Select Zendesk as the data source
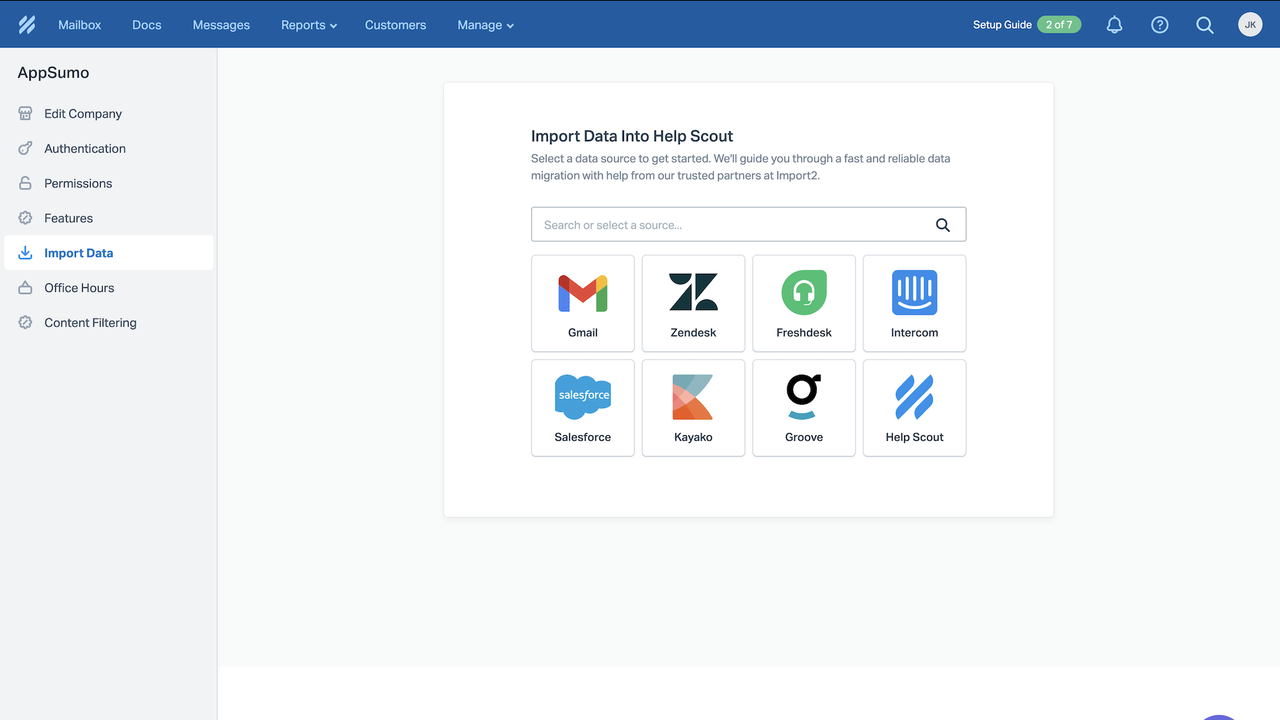 click(693, 303)
